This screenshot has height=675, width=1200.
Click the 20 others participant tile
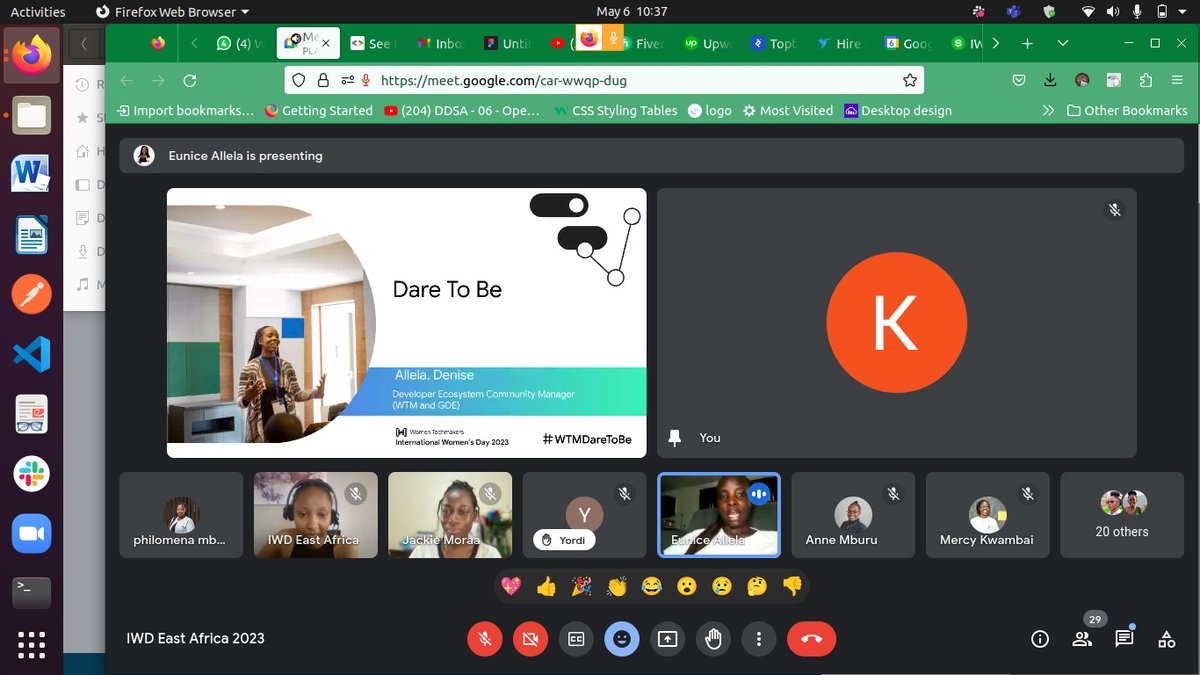coord(1121,514)
